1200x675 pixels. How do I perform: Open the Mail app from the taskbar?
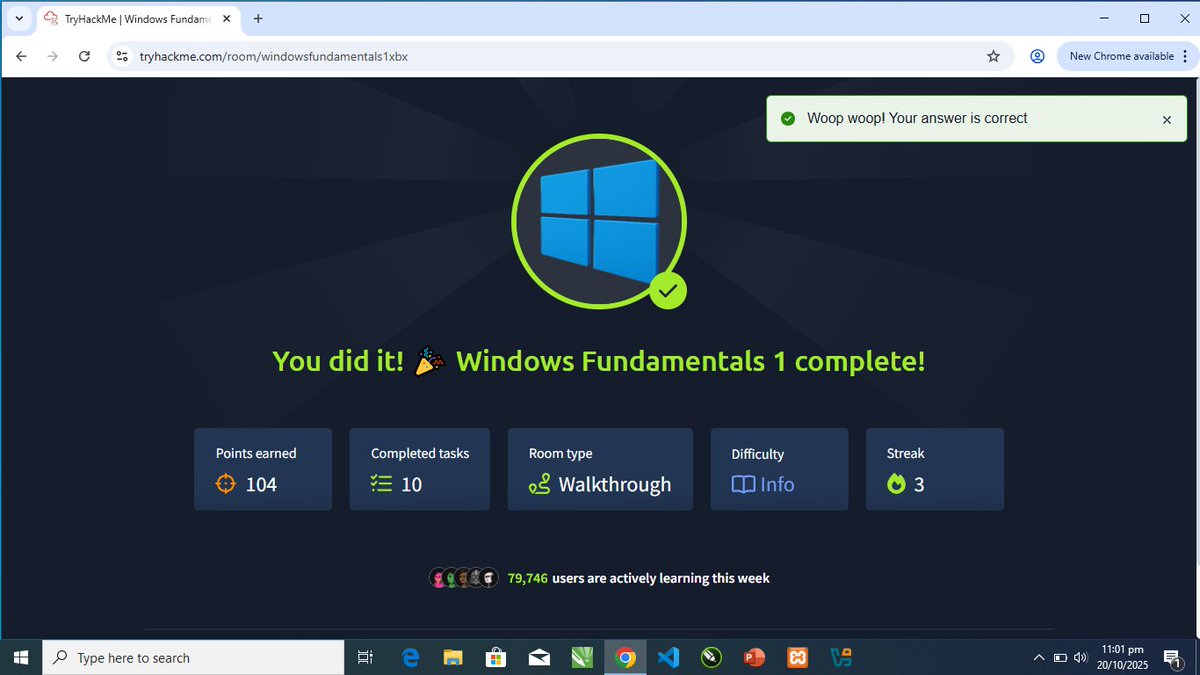tap(539, 657)
